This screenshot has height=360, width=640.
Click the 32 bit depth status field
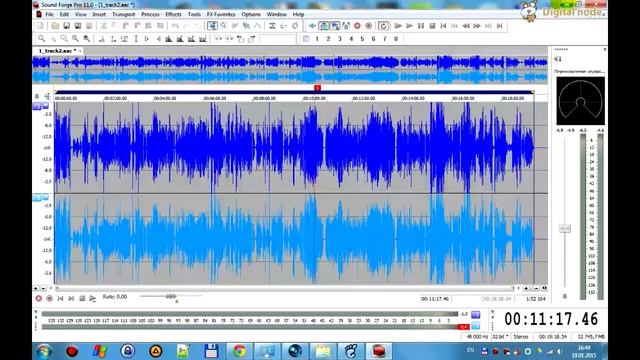[x=500, y=337]
